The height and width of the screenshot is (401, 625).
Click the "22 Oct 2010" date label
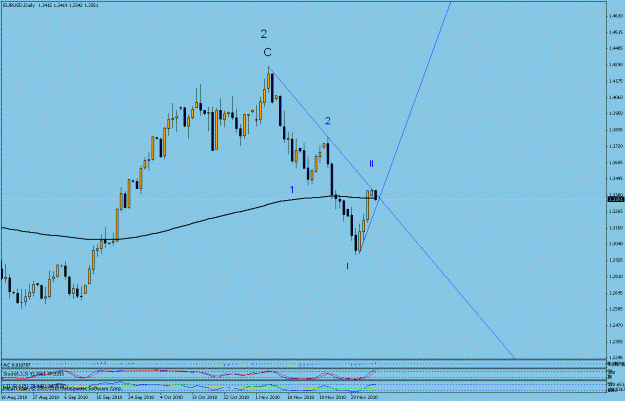click(237, 397)
